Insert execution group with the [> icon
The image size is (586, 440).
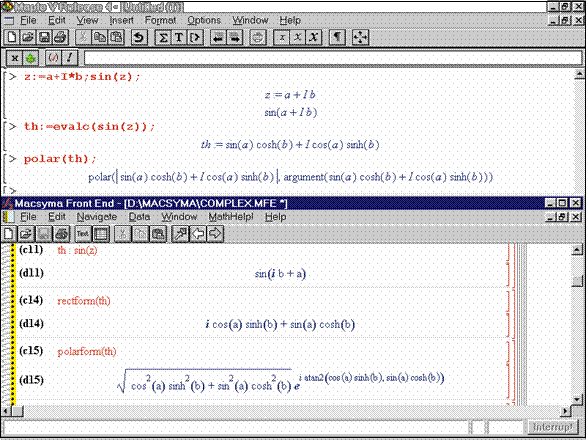pos(195,37)
